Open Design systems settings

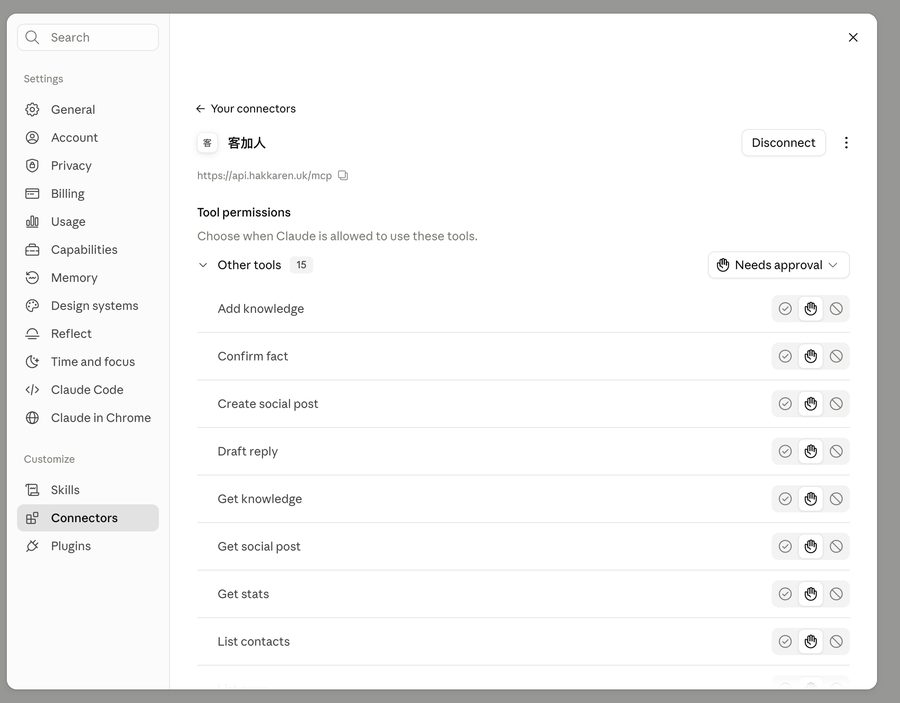point(88,306)
